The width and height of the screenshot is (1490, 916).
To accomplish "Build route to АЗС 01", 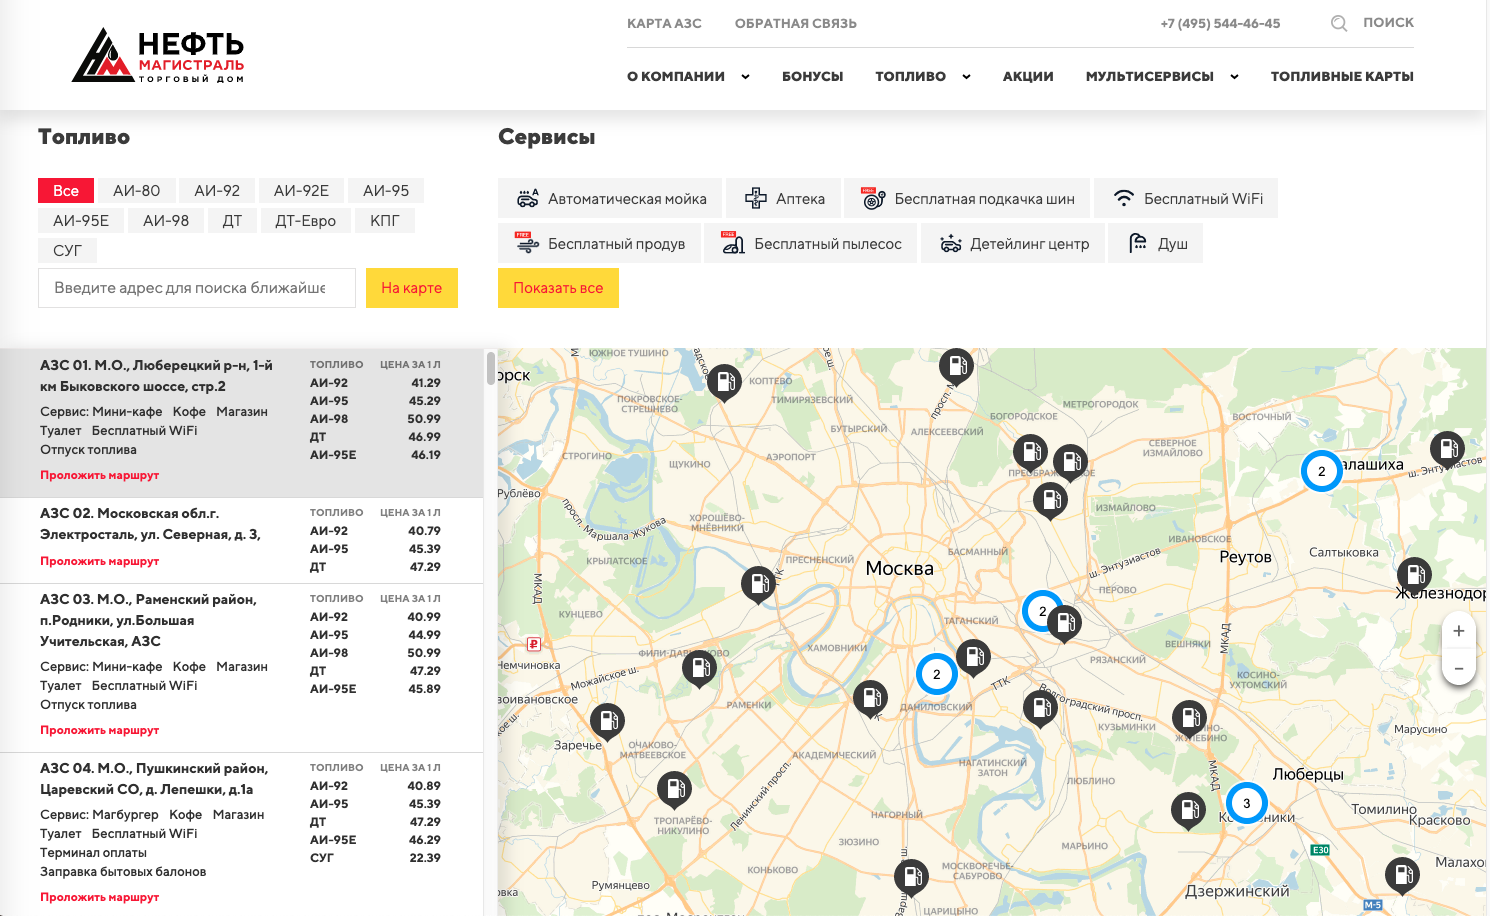I will 99,475.
